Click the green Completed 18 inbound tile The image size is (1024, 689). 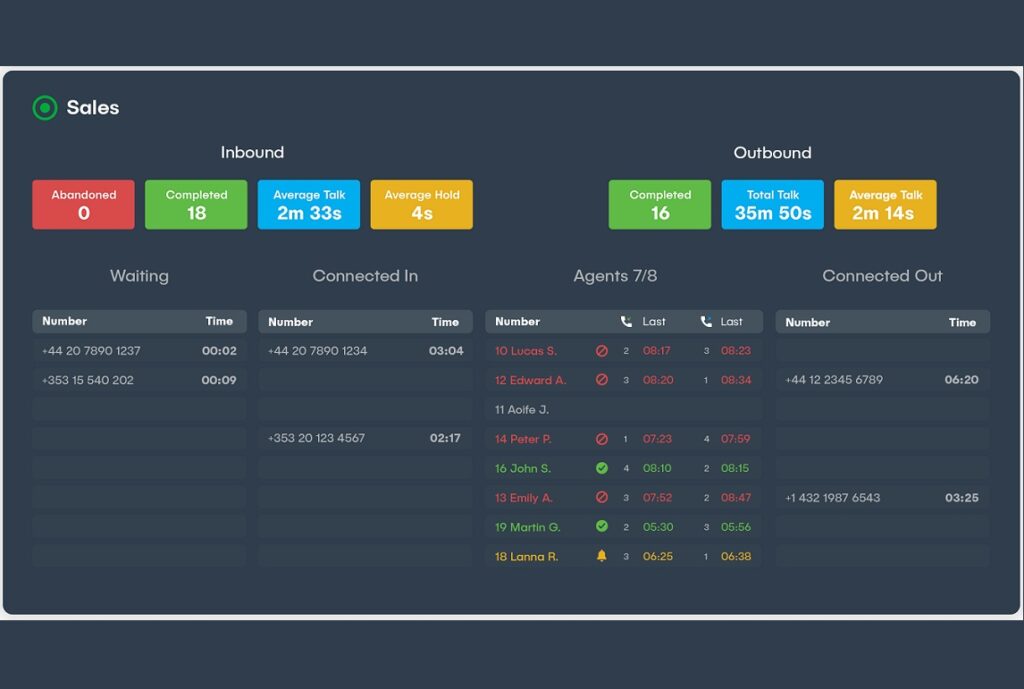click(x=196, y=204)
